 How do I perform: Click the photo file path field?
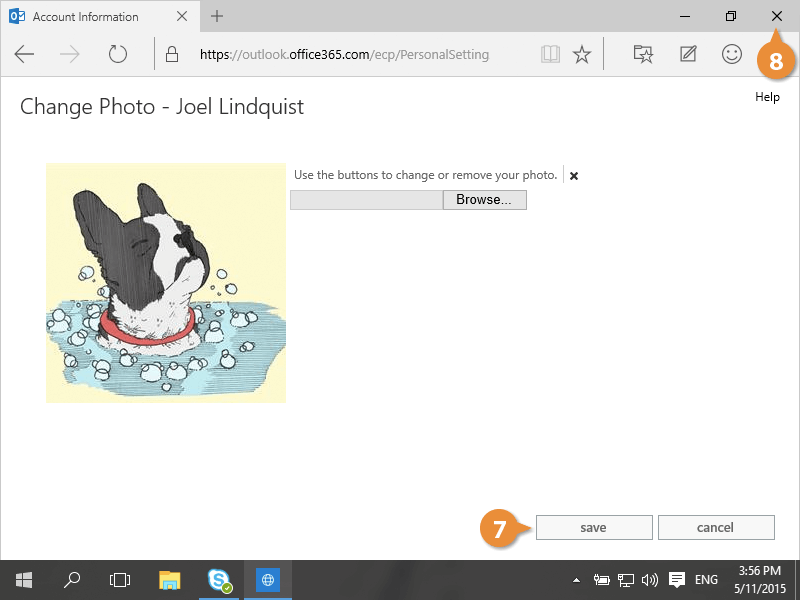click(366, 200)
